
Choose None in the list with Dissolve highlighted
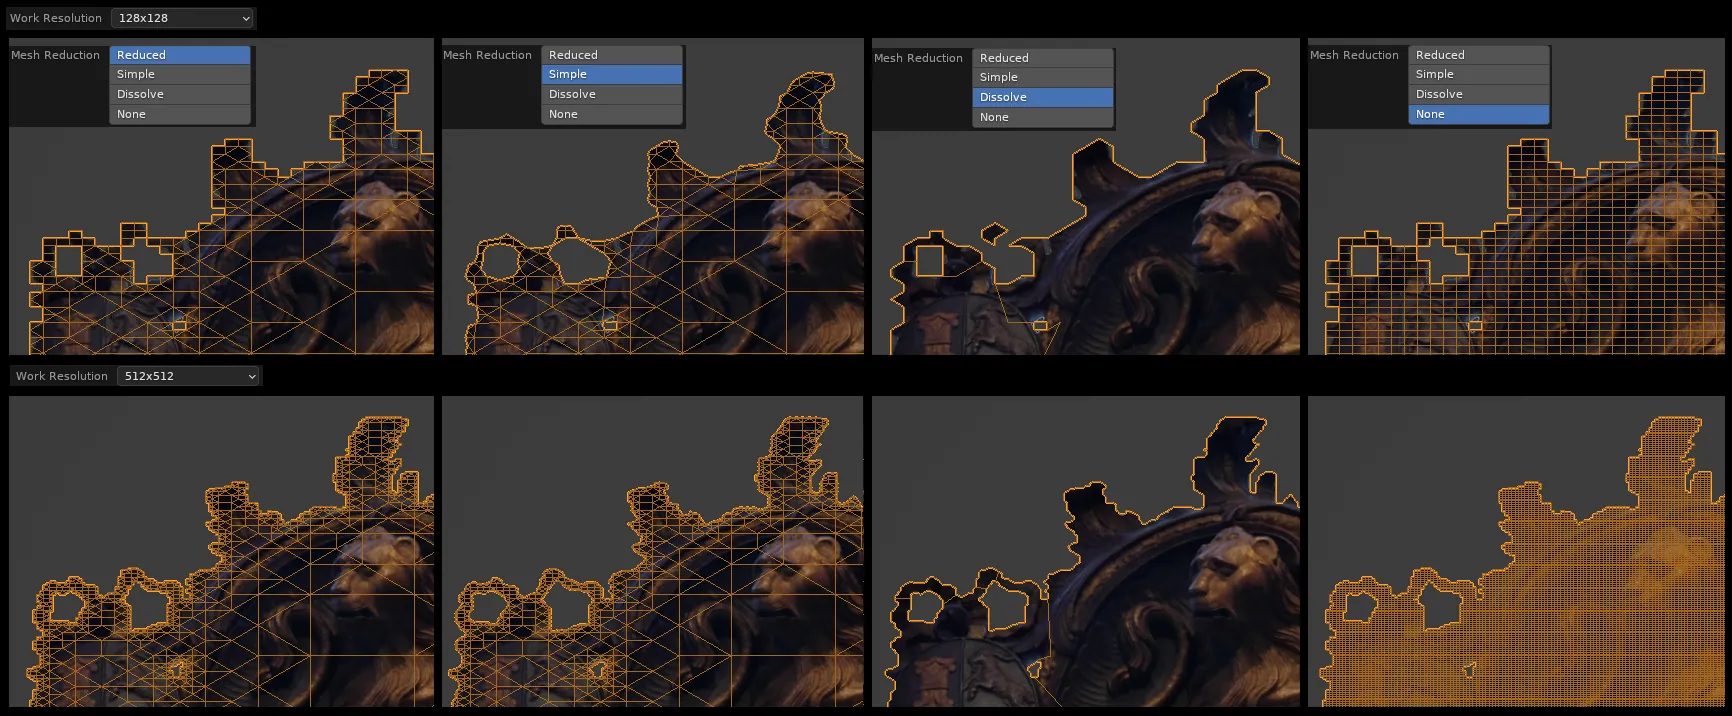[x=1042, y=117]
